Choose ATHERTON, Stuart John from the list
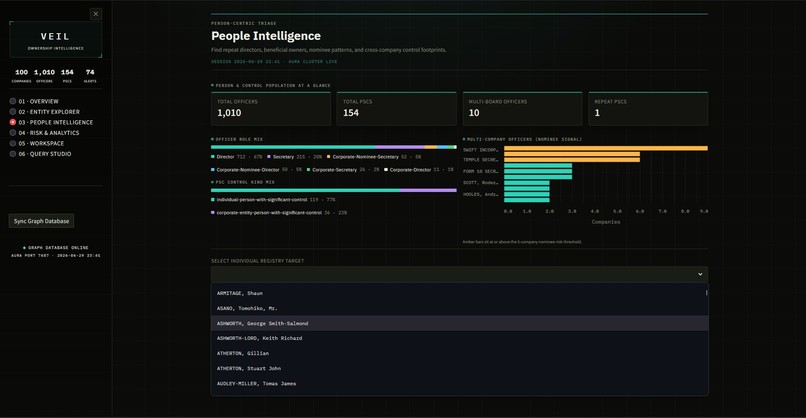806x418 pixels. point(459,369)
